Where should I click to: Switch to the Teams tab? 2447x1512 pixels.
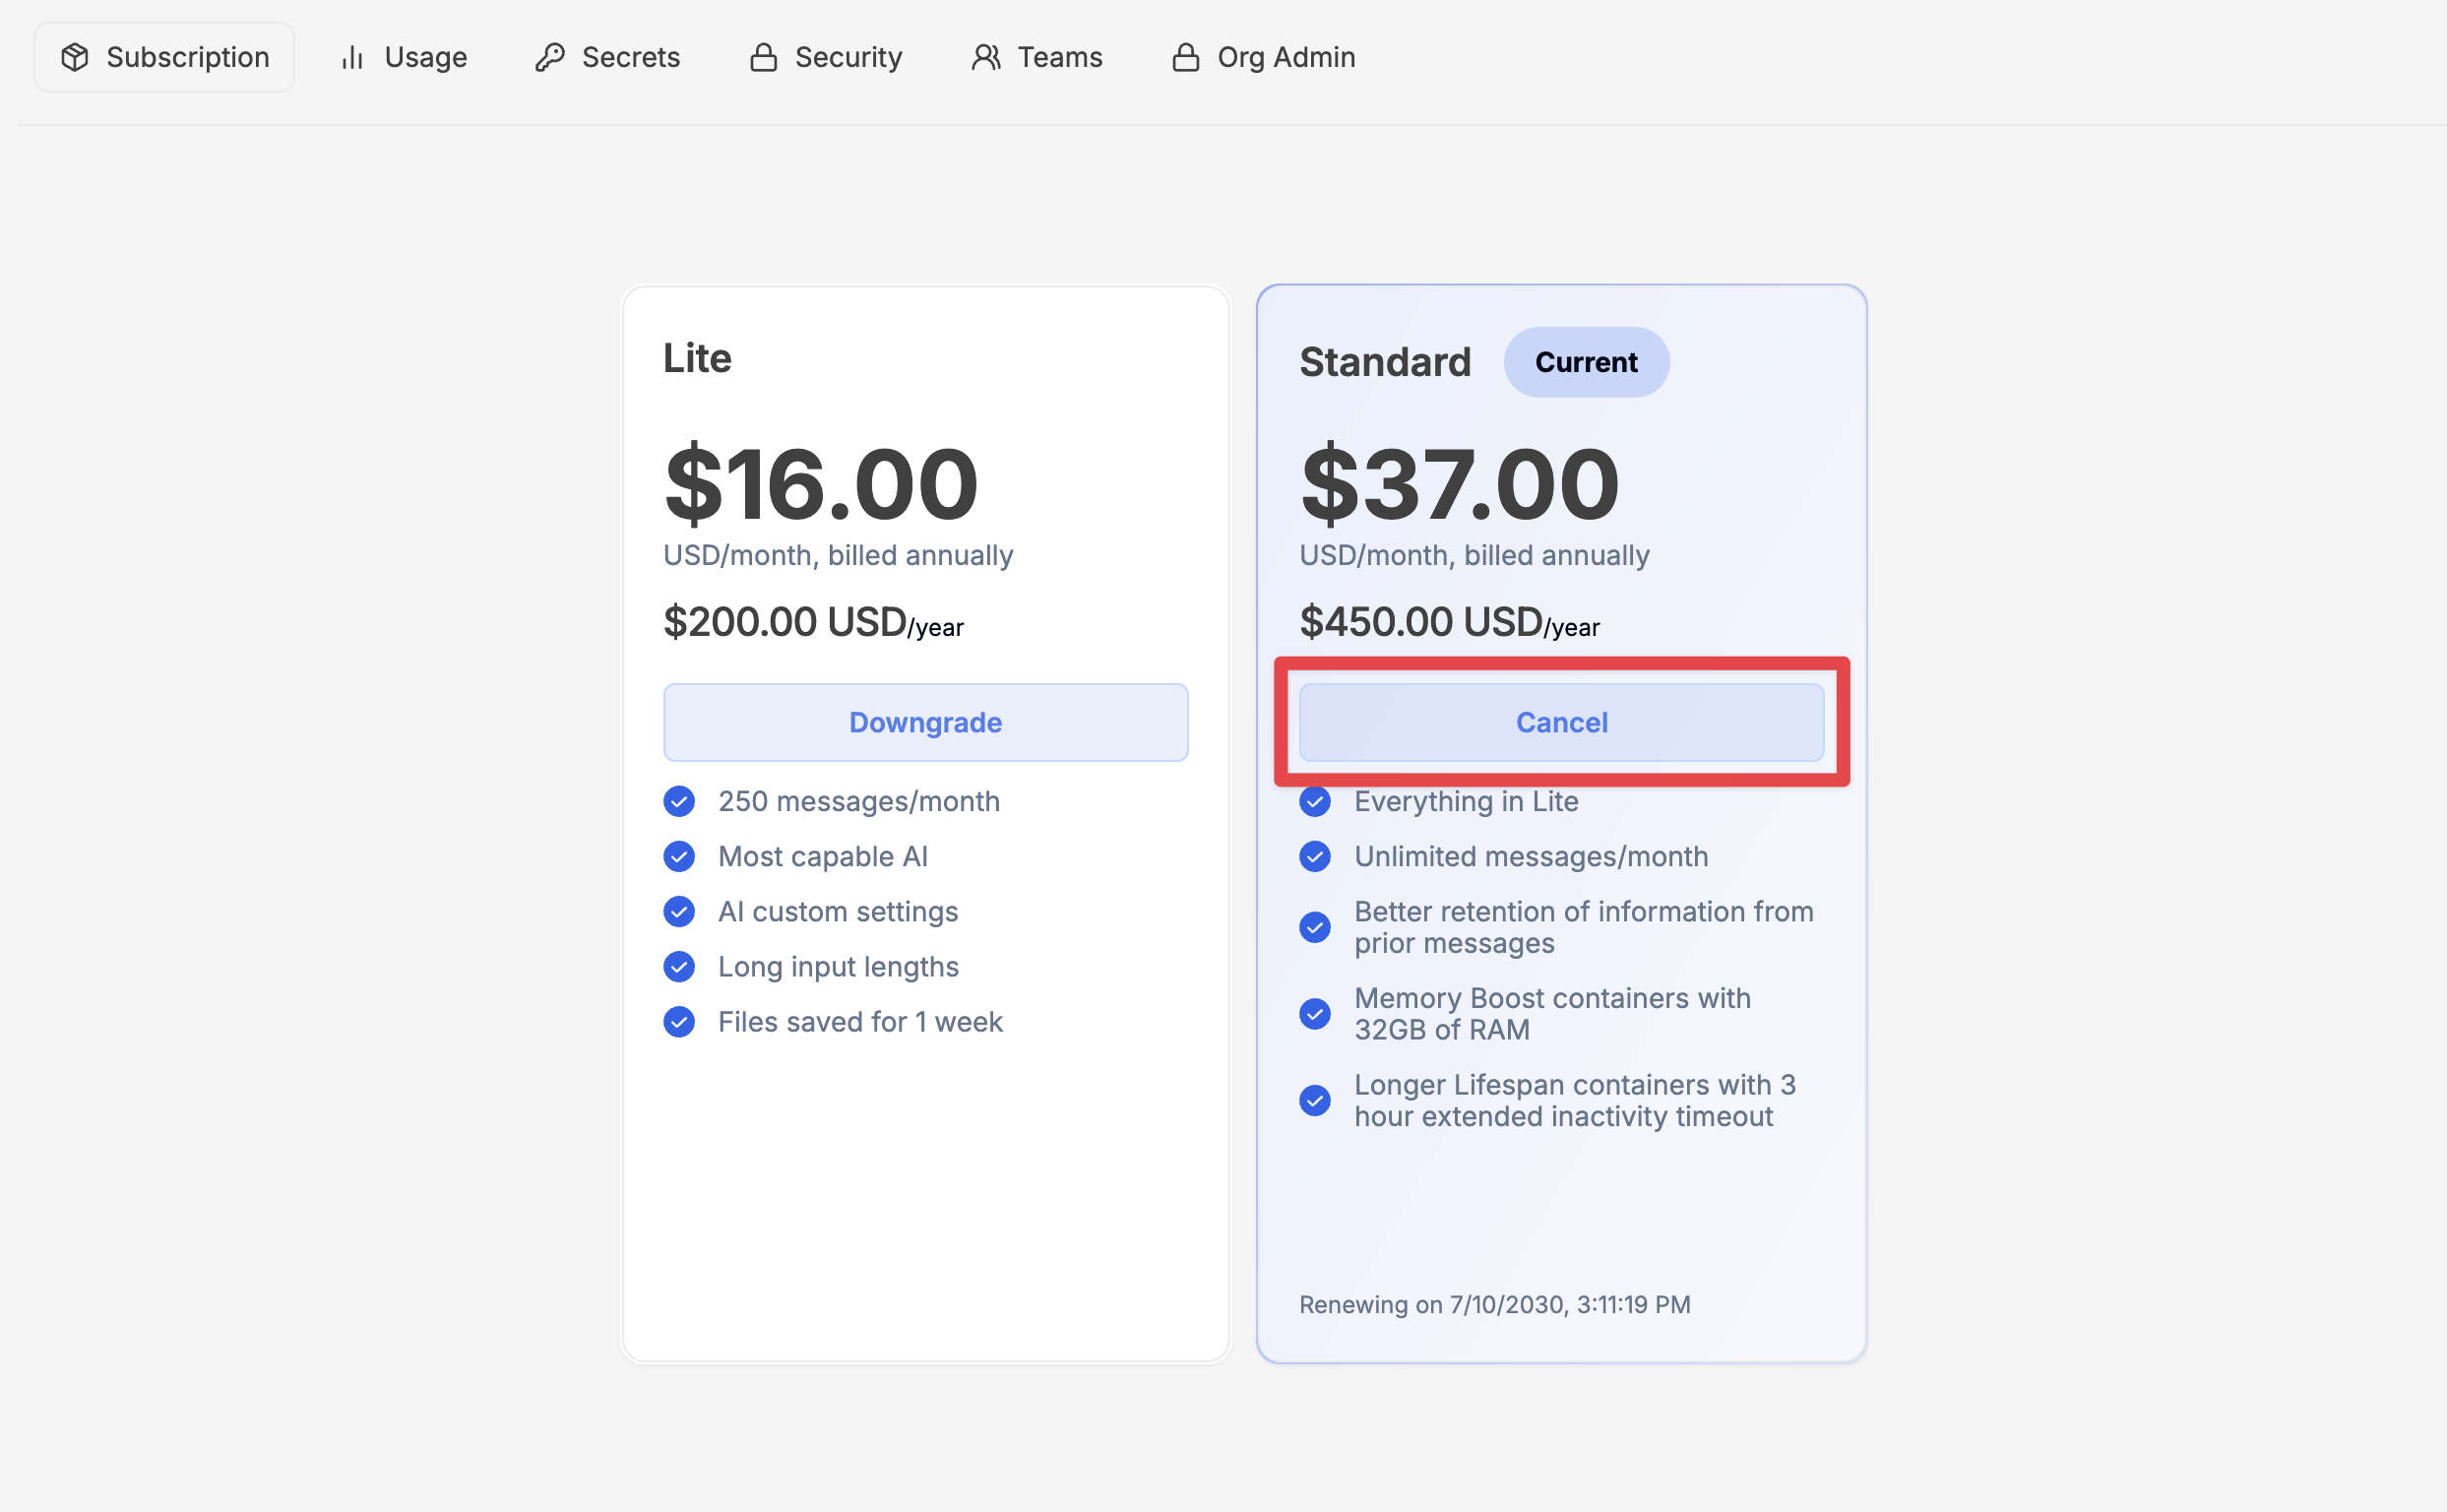click(x=1036, y=57)
